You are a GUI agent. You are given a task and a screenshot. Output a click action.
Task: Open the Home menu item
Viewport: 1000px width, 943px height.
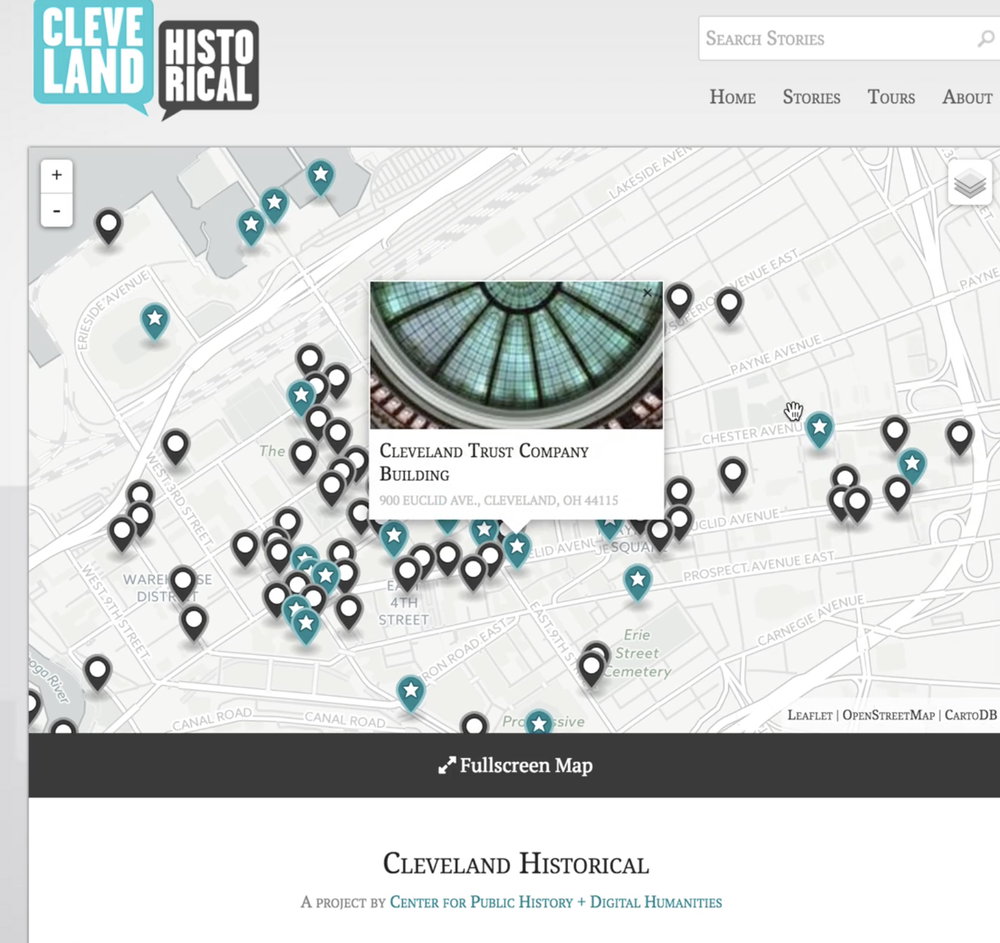(733, 97)
